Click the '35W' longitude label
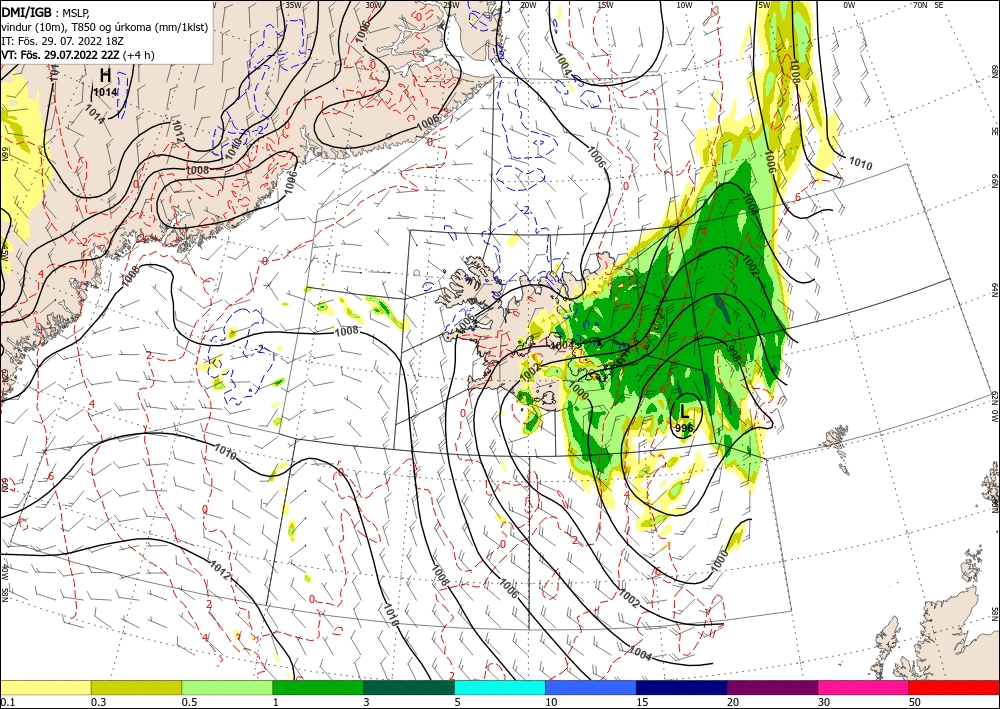The height and width of the screenshot is (709, 1000). coord(293,4)
